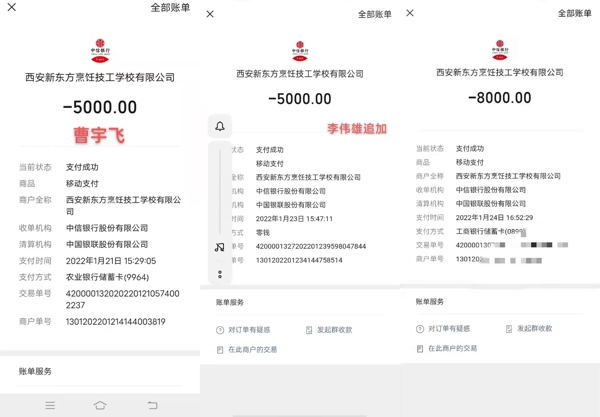The image size is (600, 417).
Task: Open 全部账单 in the right screen
Action: [575, 13]
